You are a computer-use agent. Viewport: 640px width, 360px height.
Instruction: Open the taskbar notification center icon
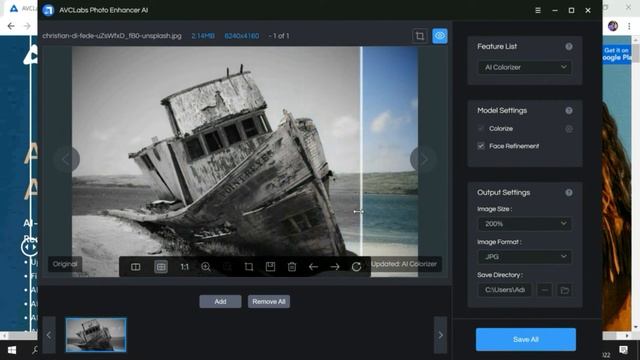point(623,350)
